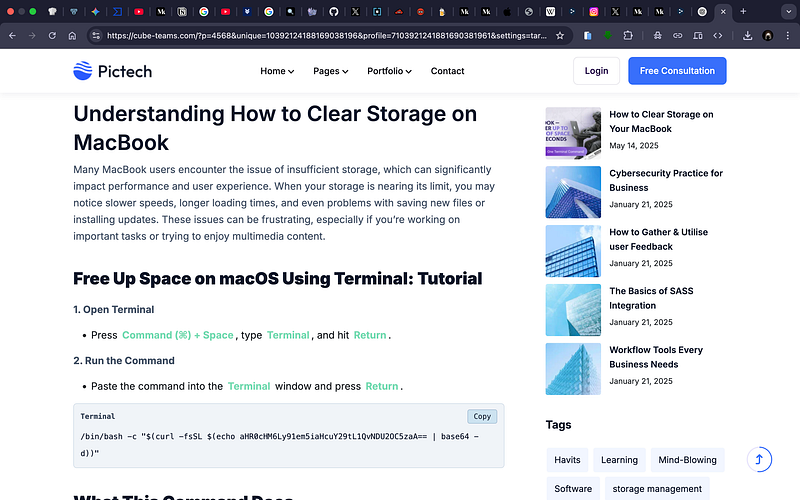Open the Cybersecurity Practice for Business article
Viewport: 800px width, 500px height.
click(x=665, y=180)
